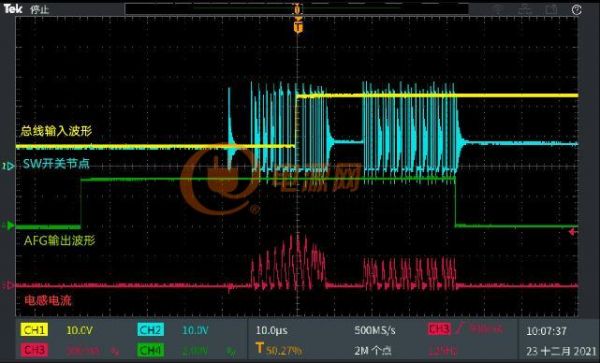
Task: Select the orange trigger position T marker
Action: (x=298, y=27)
